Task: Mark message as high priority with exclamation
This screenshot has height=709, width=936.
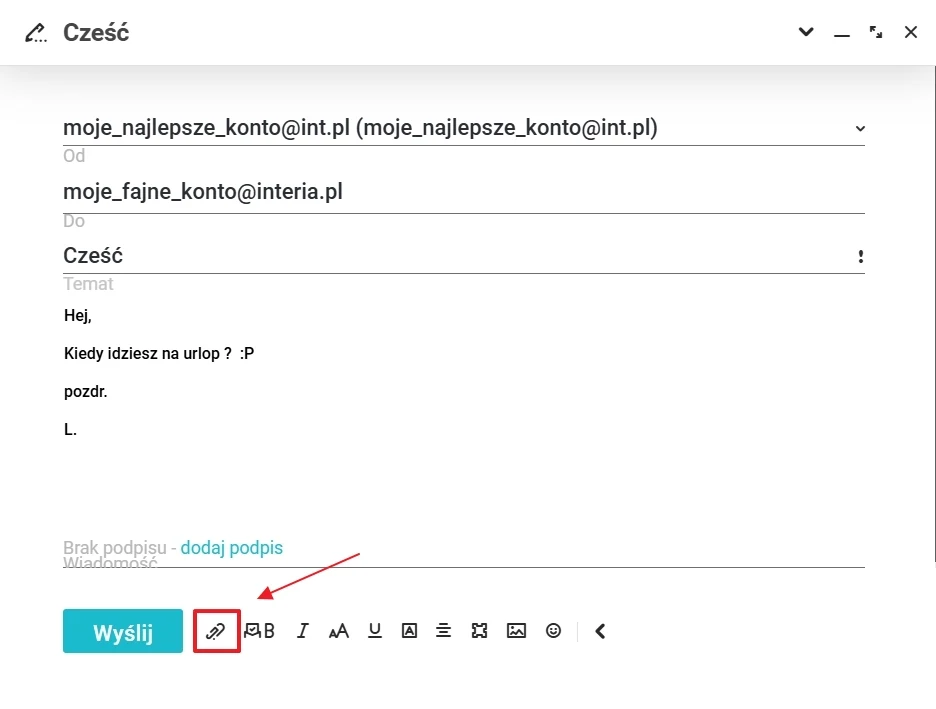Action: click(860, 257)
